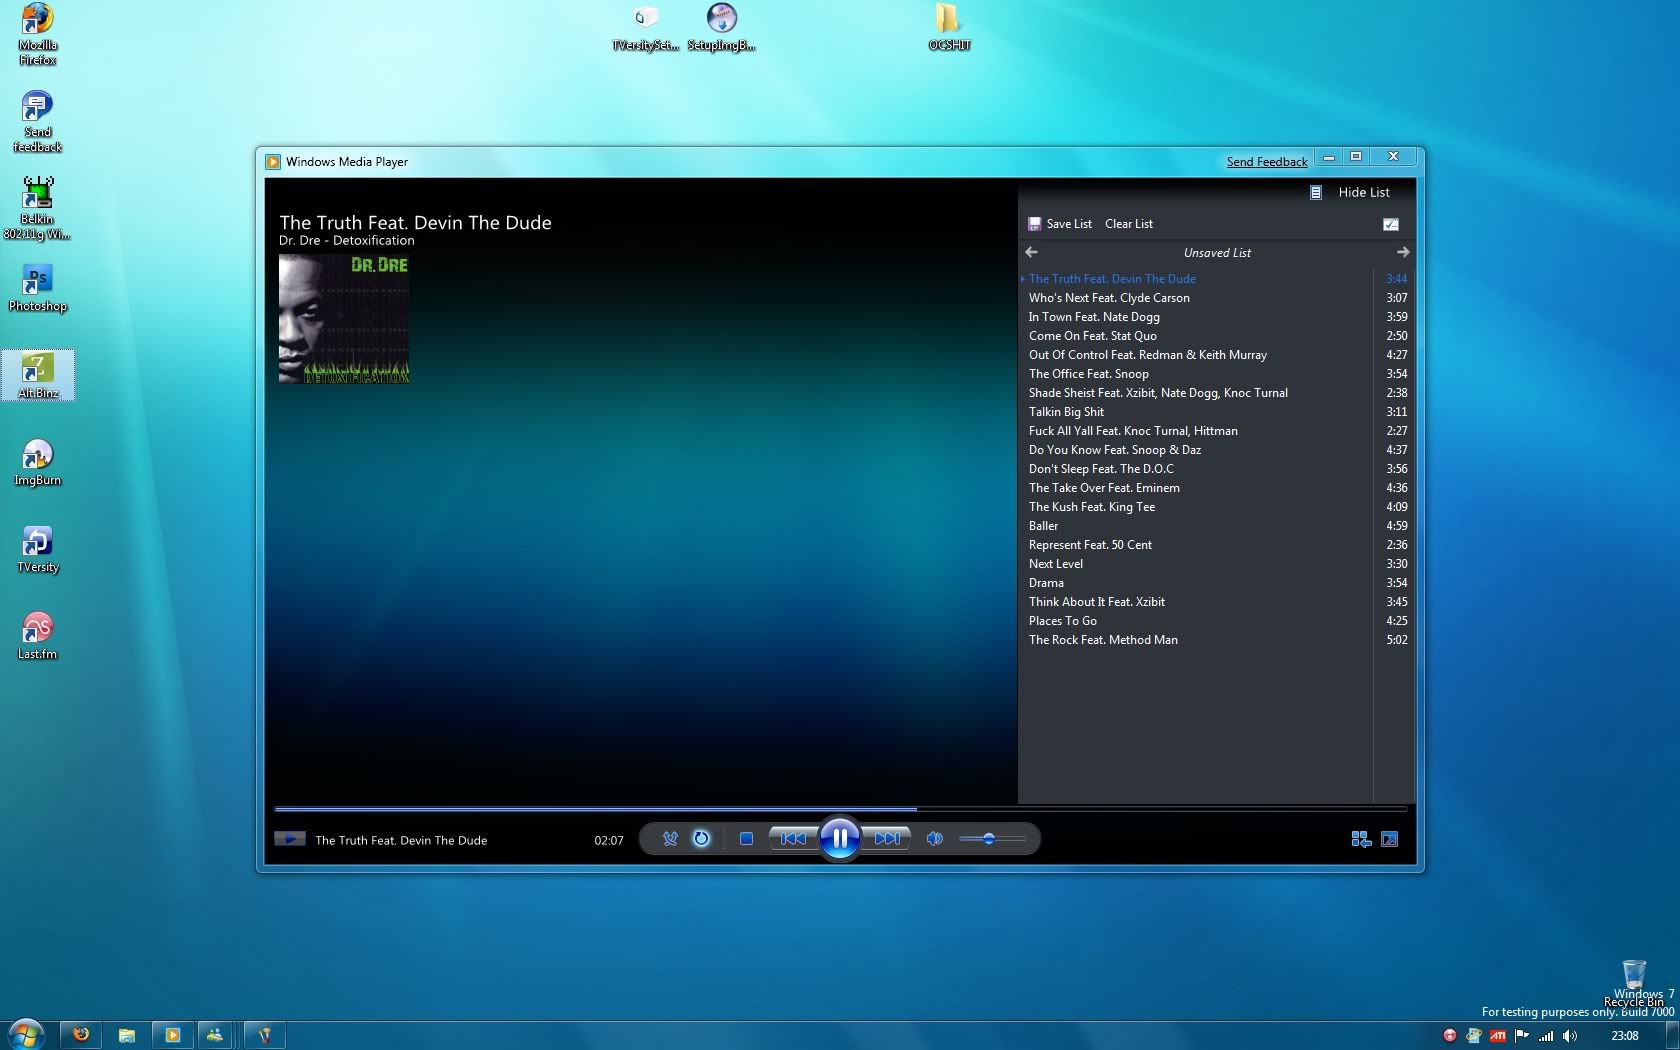This screenshot has height=1050, width=1680.
Task: Click the seek progress bar
Action: coord(840,808)
